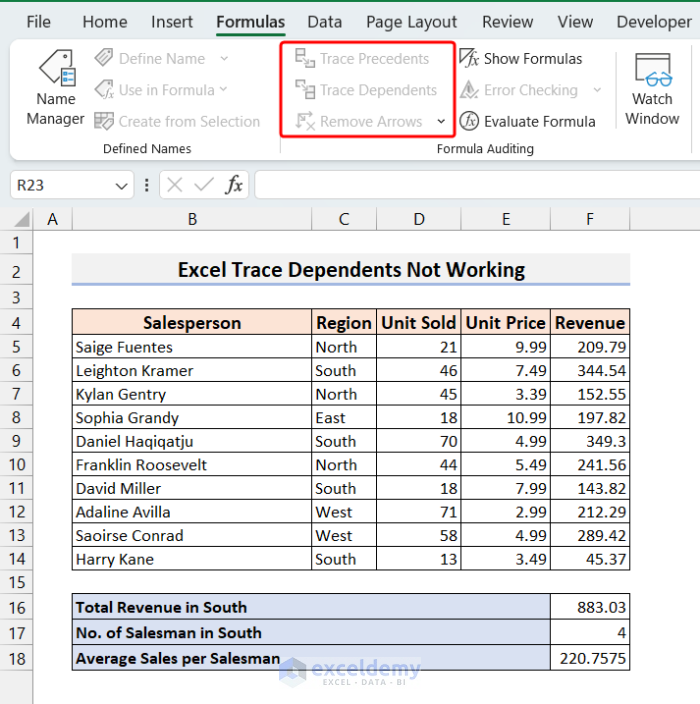Open the Name Box dropdown

121,185
